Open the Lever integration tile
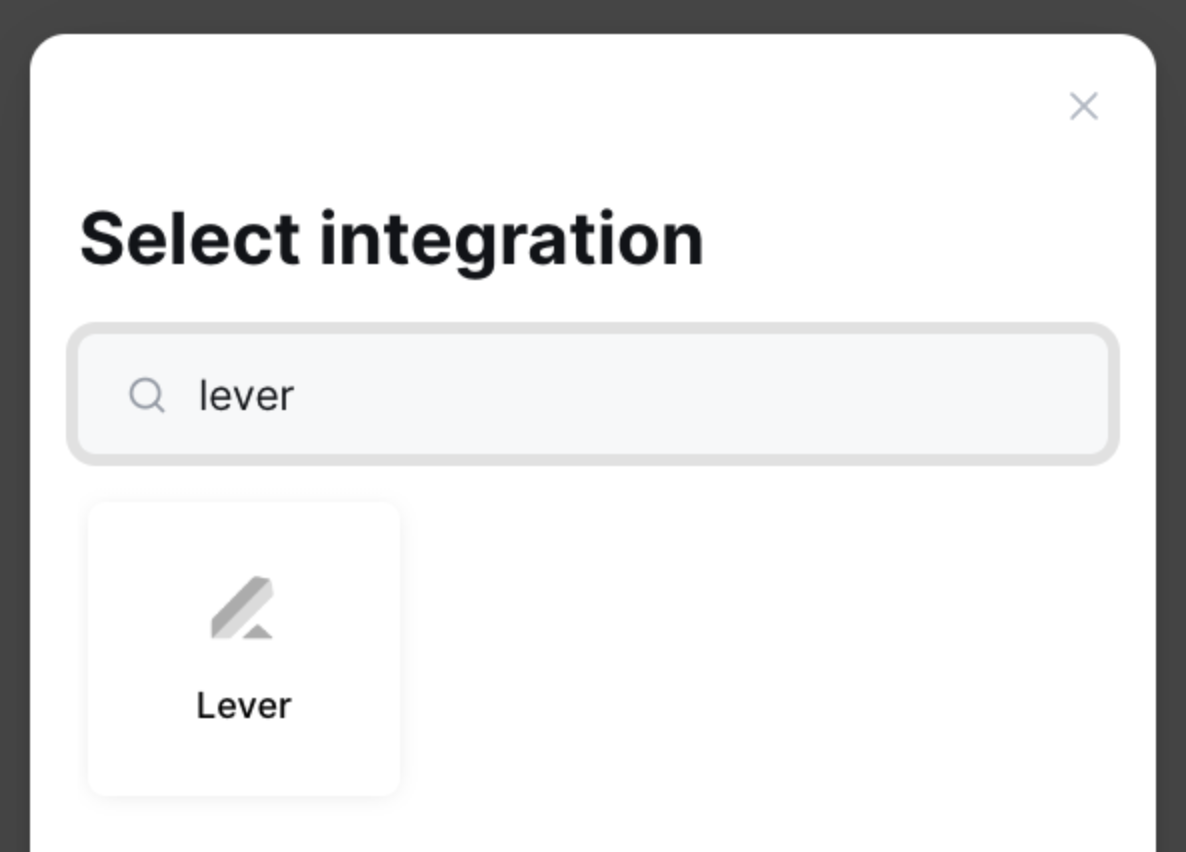 pyautogui.click(x=244, y=648)
